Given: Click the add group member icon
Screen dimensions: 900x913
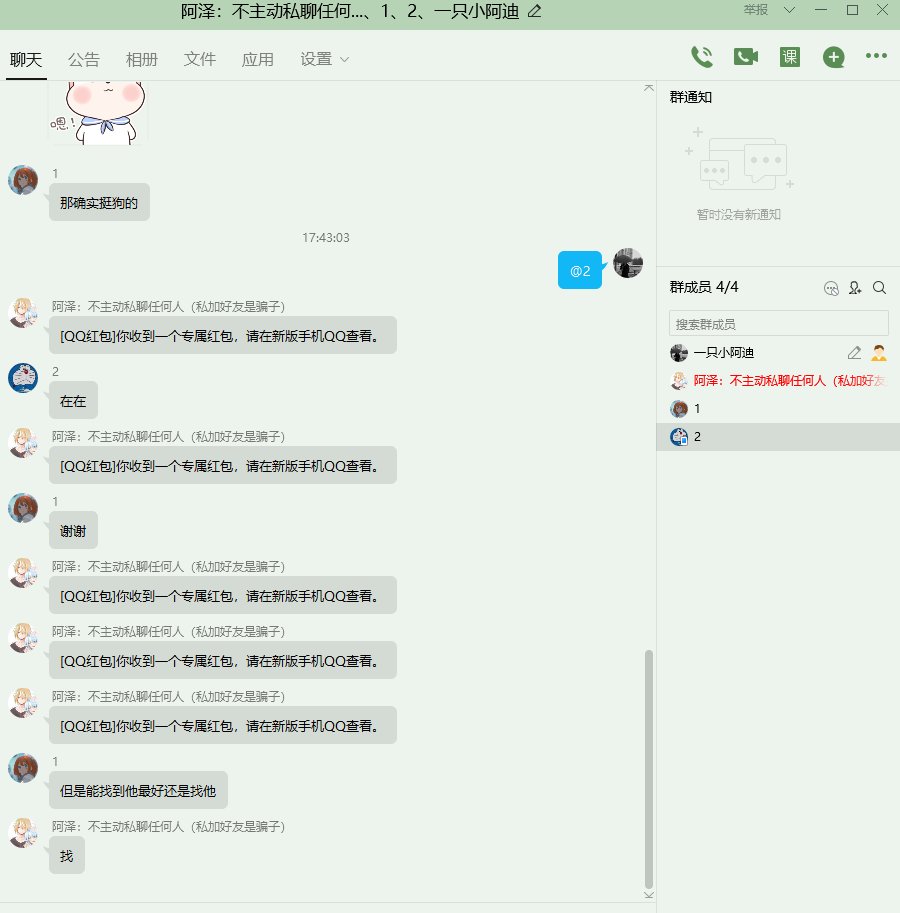Looking at the screenshot, I should point(855,288).
